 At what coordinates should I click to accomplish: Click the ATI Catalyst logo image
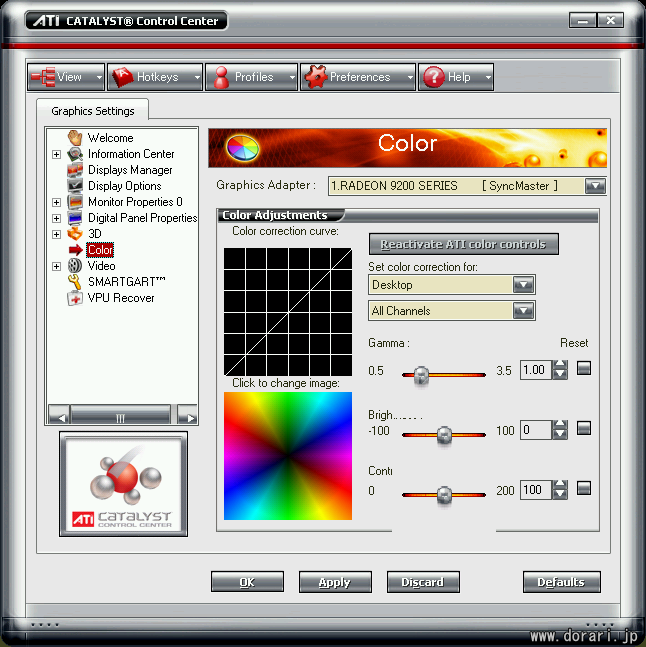point(123,484)
